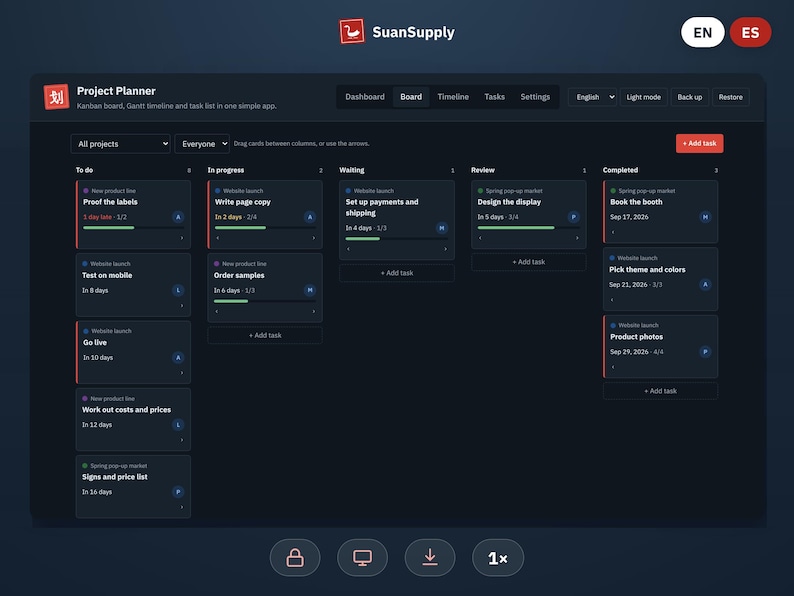Viewport: 794px width, 596px height.
Task: Click avatar P on Product photos card
Action: click(x=705, y=351)
